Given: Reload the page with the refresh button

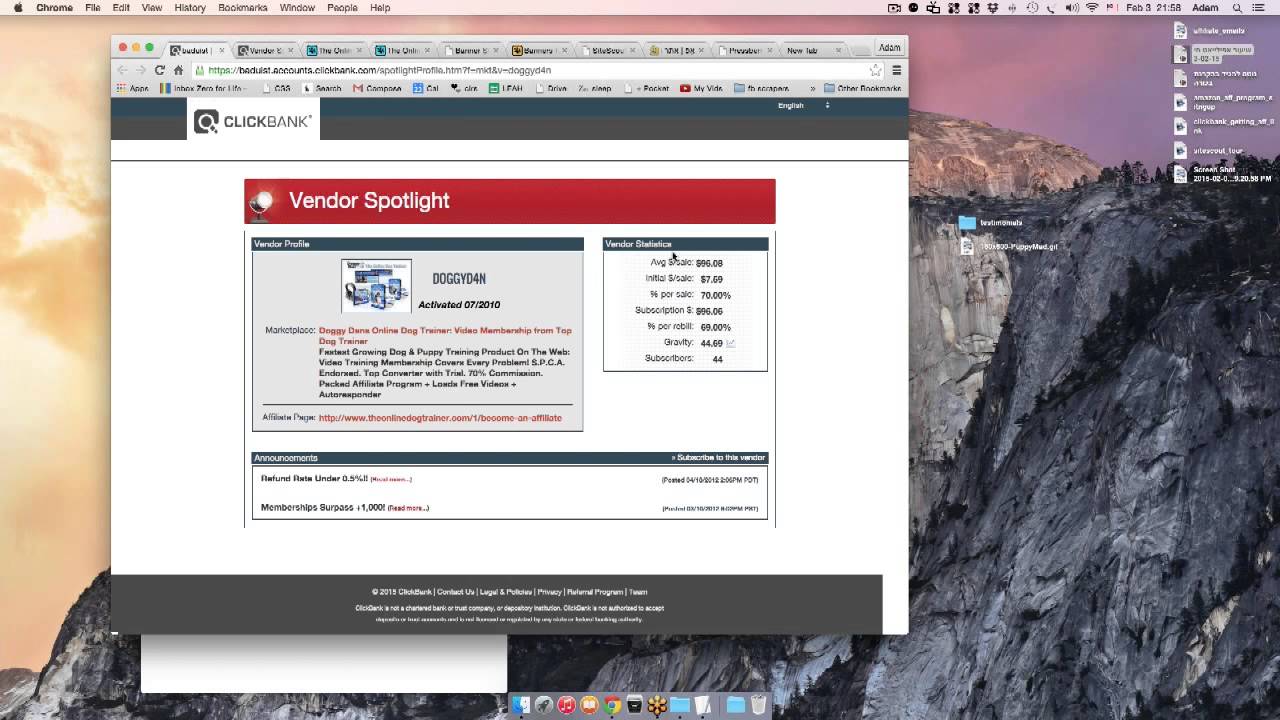Looking at the screenshot, I should (x=159, y=70).
